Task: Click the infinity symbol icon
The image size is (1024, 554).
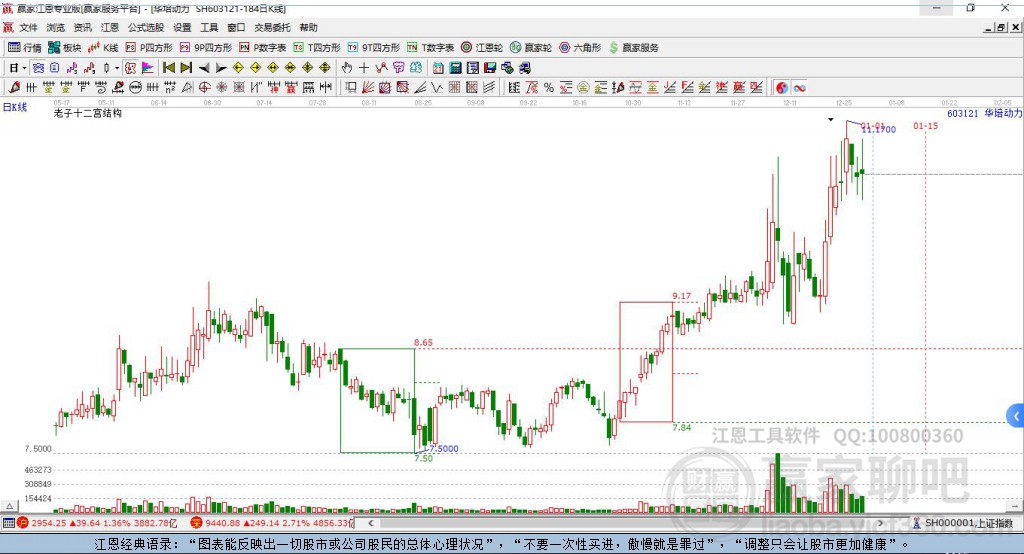Action: [799, 88]
